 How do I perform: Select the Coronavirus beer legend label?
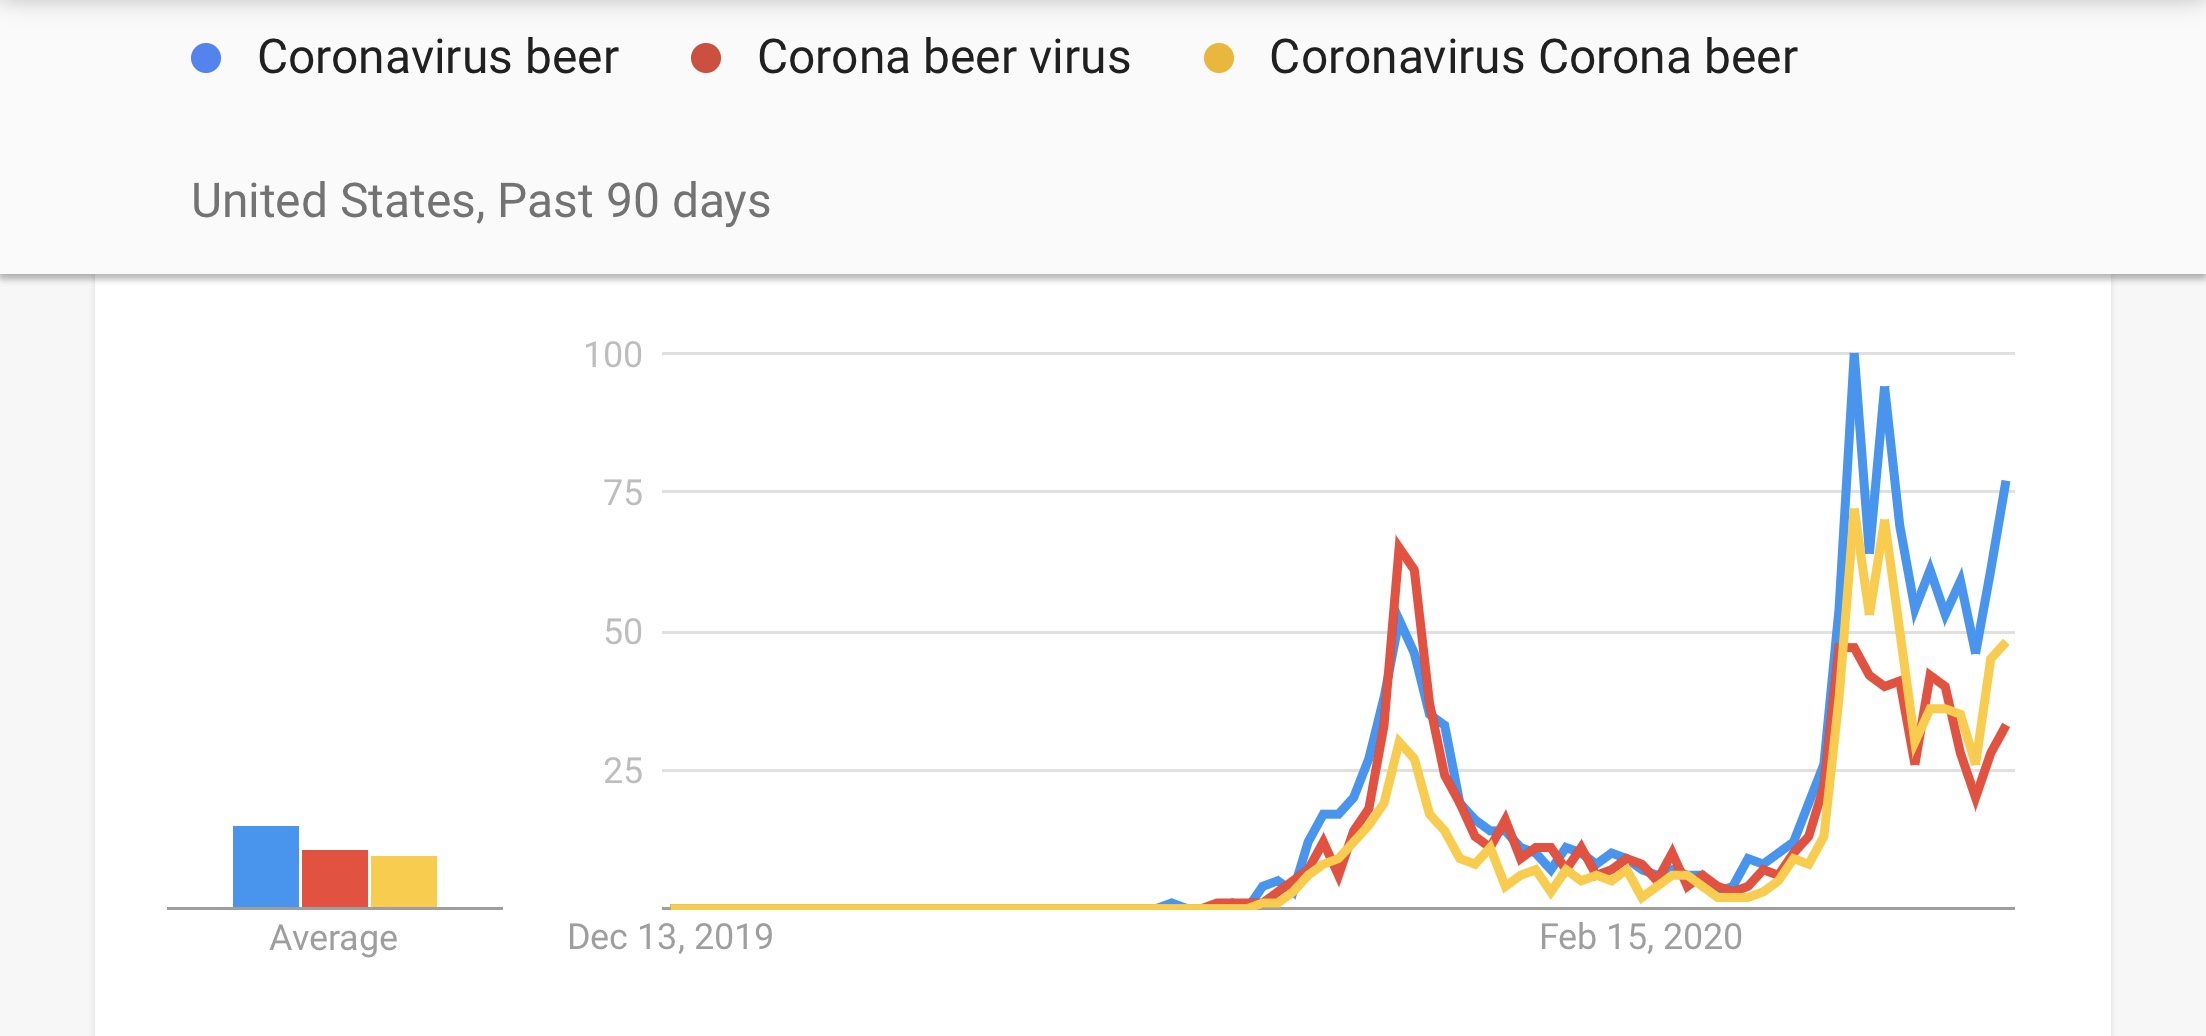(x=438, y=57)
